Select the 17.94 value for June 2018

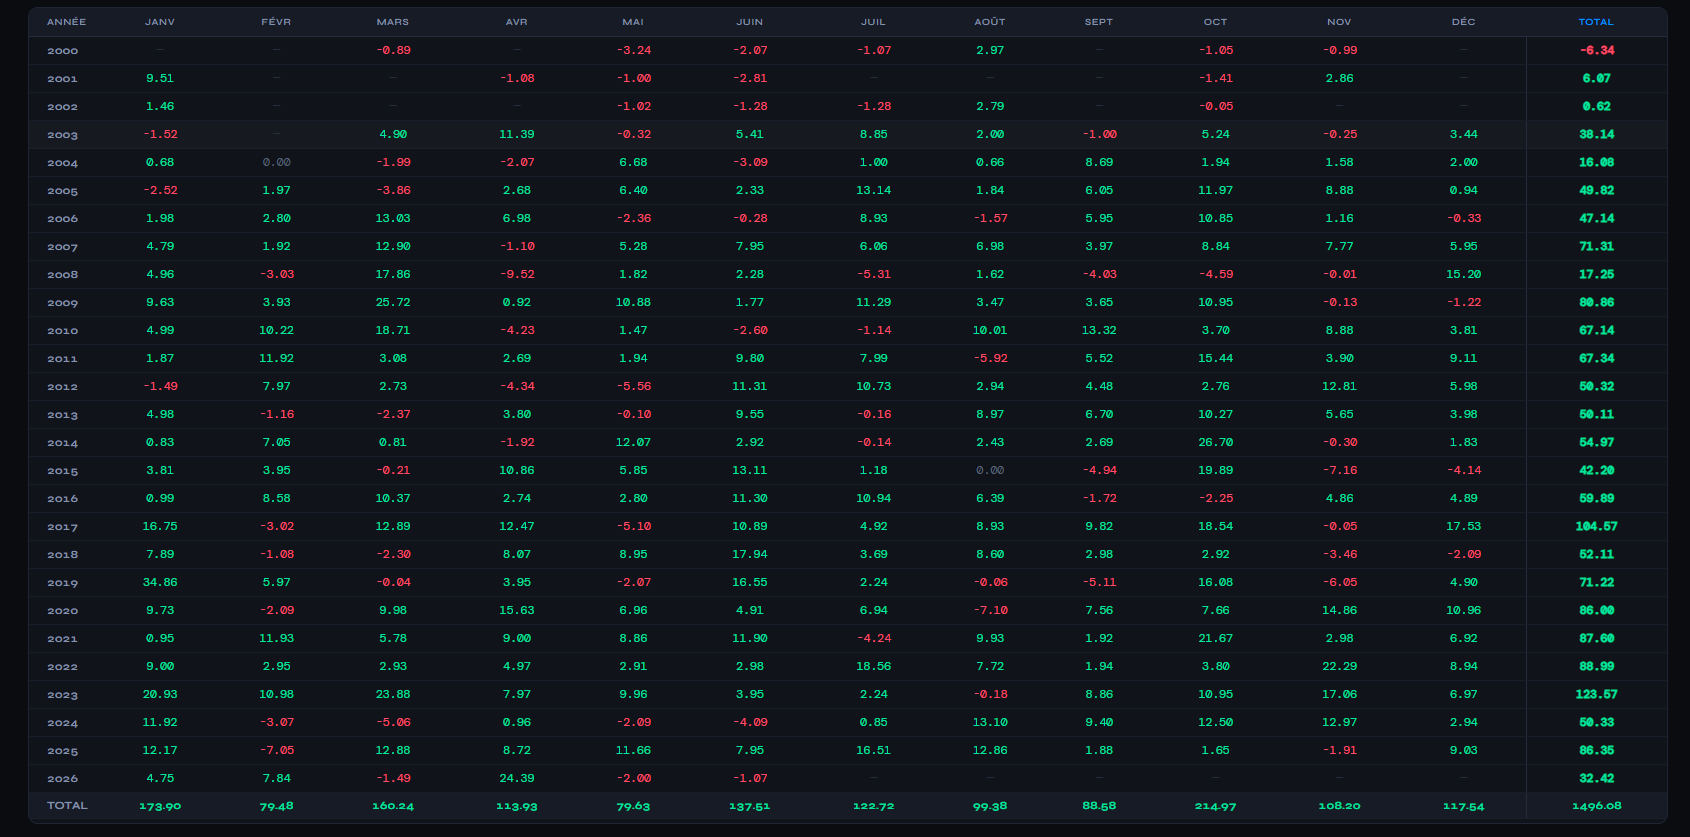750,554
